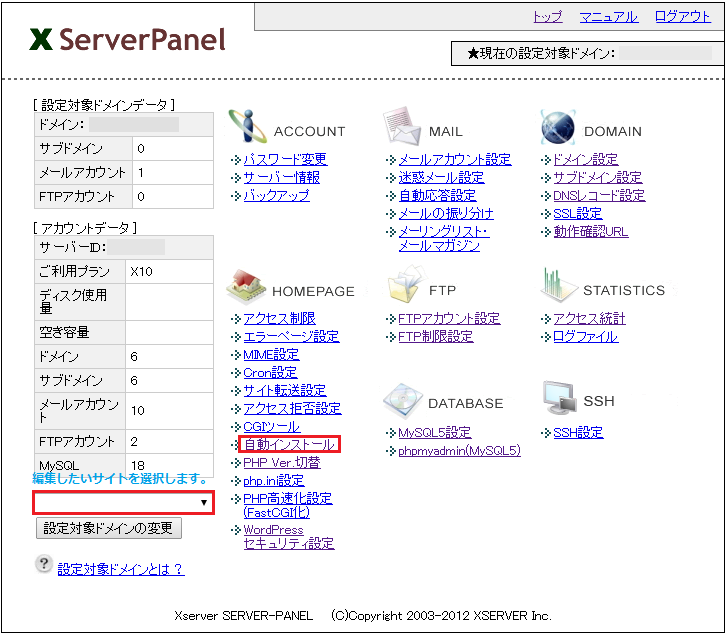Open DNSレコード設定 link
Screen dimensions: 726x634
point(599,195)
